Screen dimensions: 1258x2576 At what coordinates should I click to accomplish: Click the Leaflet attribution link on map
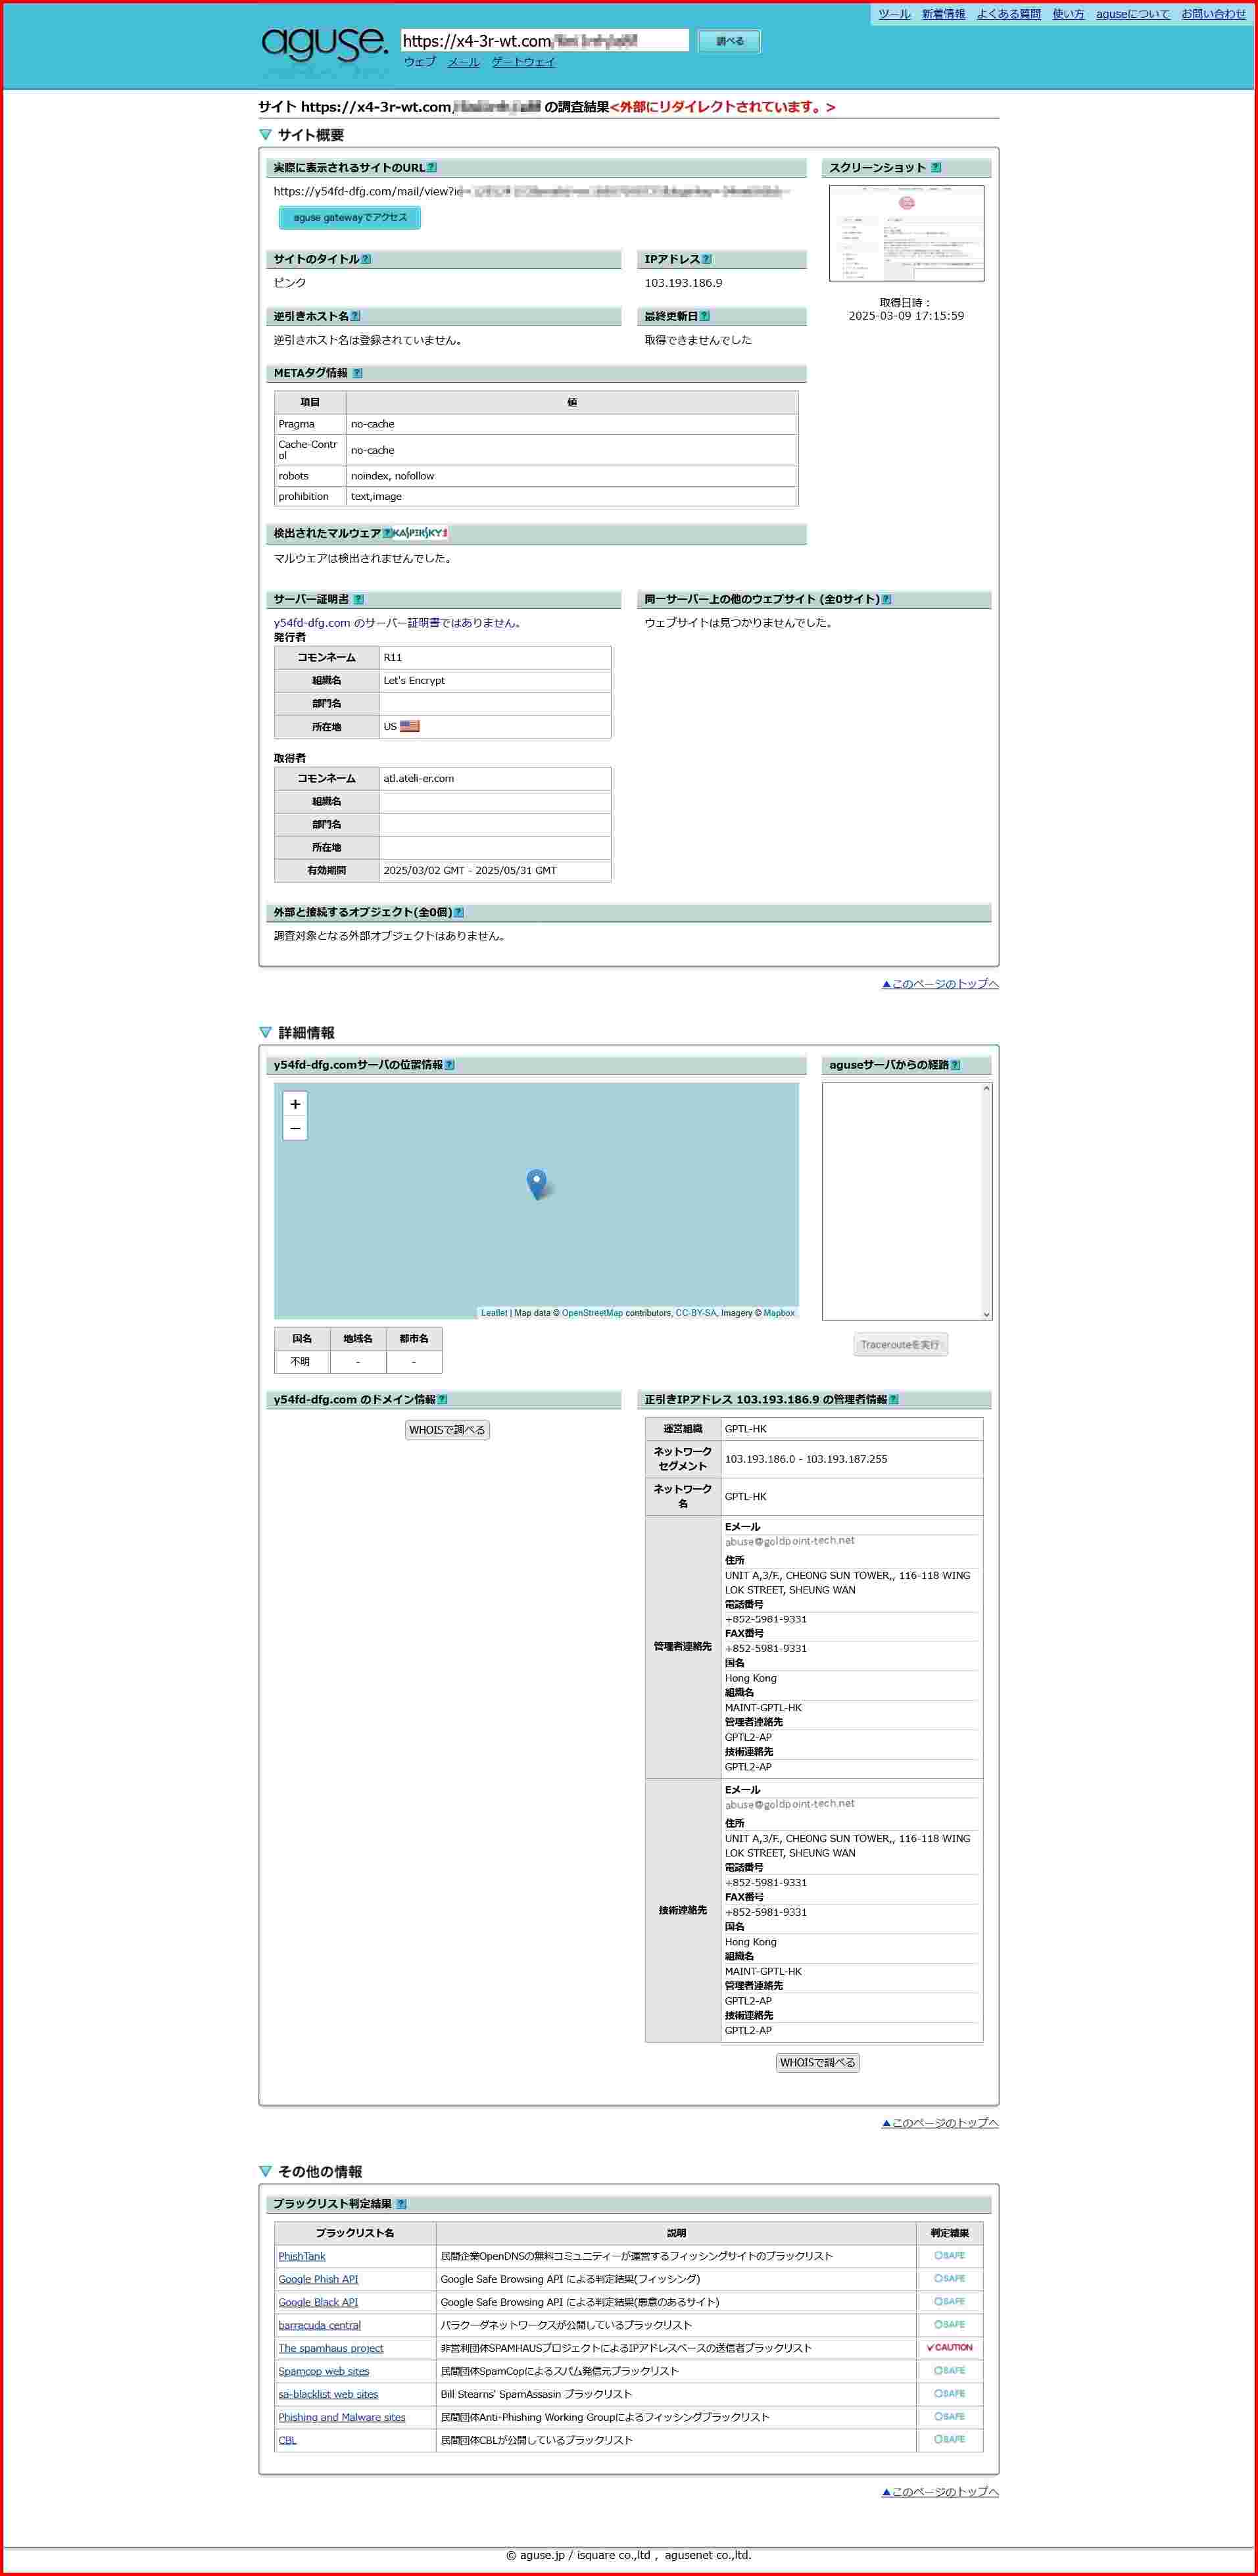(494, 1313)
